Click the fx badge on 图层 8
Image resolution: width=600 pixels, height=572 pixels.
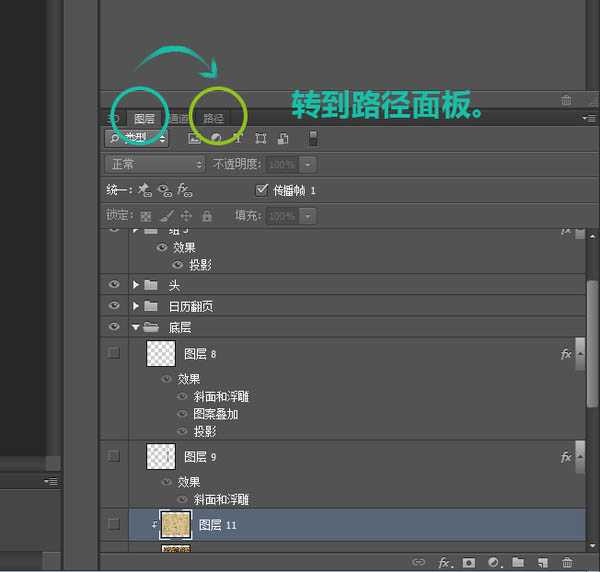566,354
